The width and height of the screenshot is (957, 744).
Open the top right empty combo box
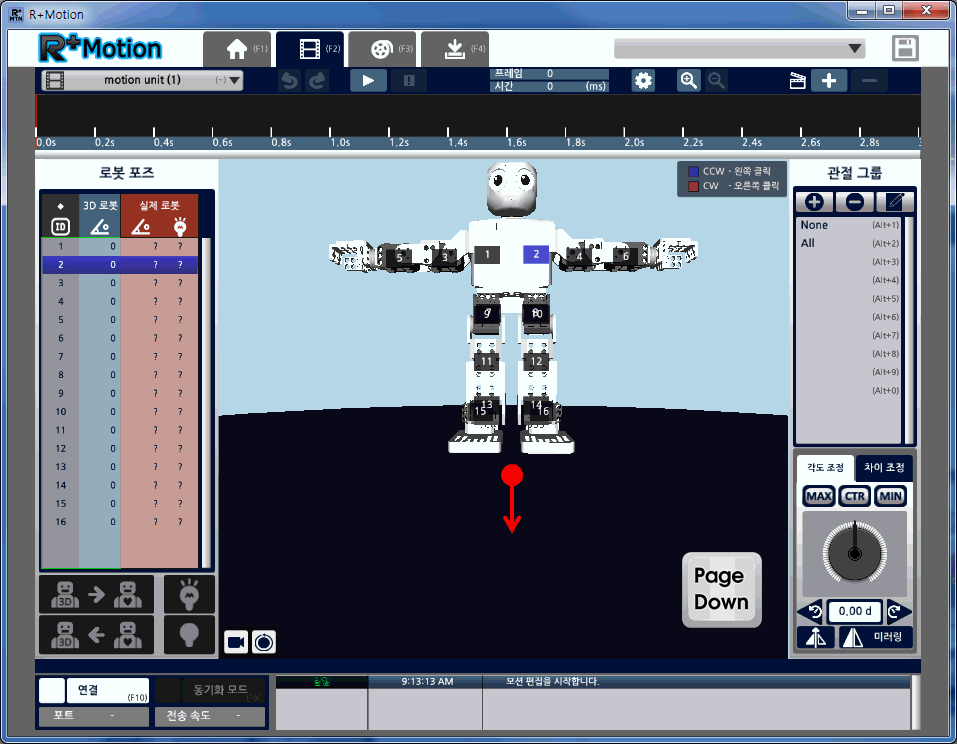click(x=739, y=49)
